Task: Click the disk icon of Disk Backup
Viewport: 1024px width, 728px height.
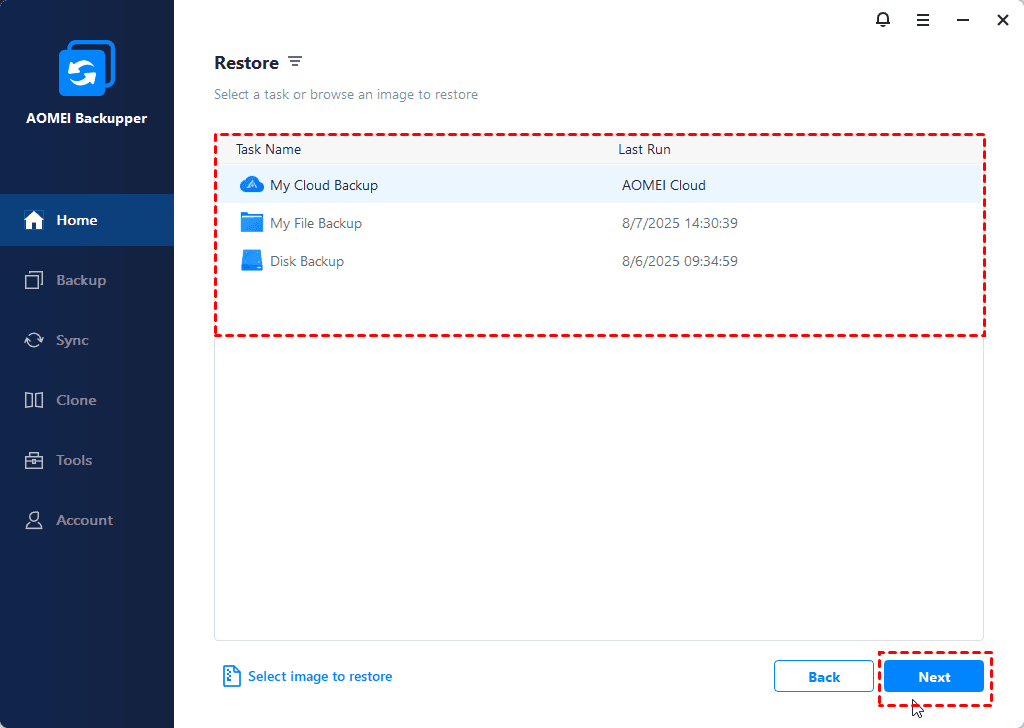Action: point(251,261)
